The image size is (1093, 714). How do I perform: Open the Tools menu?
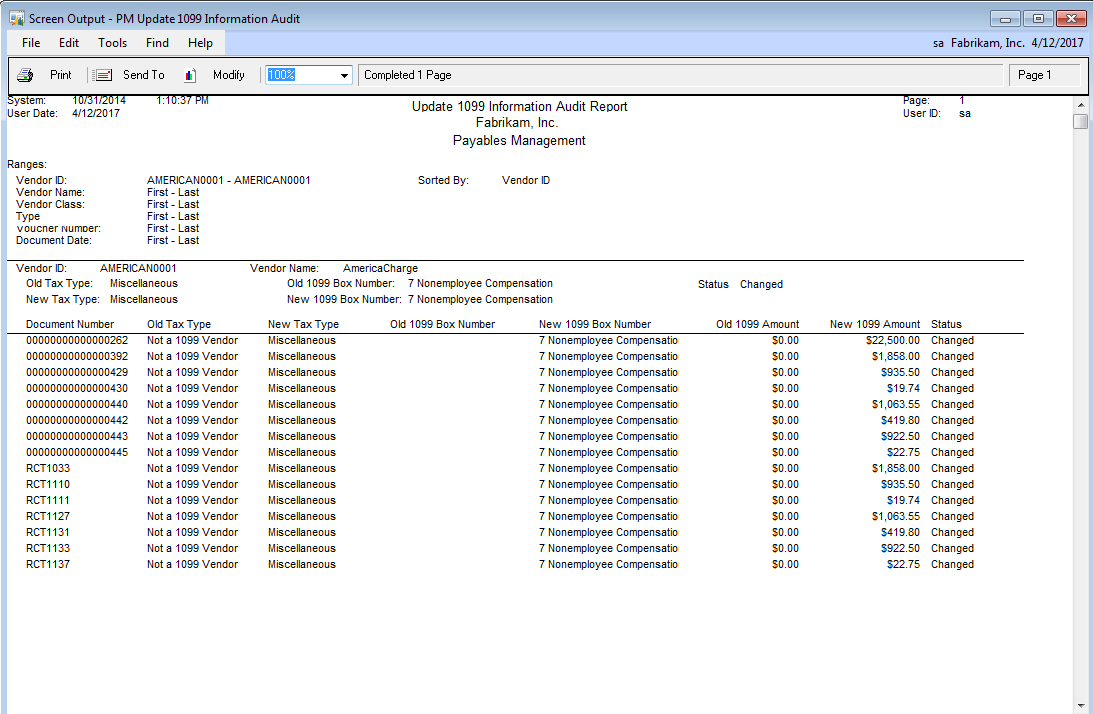[112, 43]
